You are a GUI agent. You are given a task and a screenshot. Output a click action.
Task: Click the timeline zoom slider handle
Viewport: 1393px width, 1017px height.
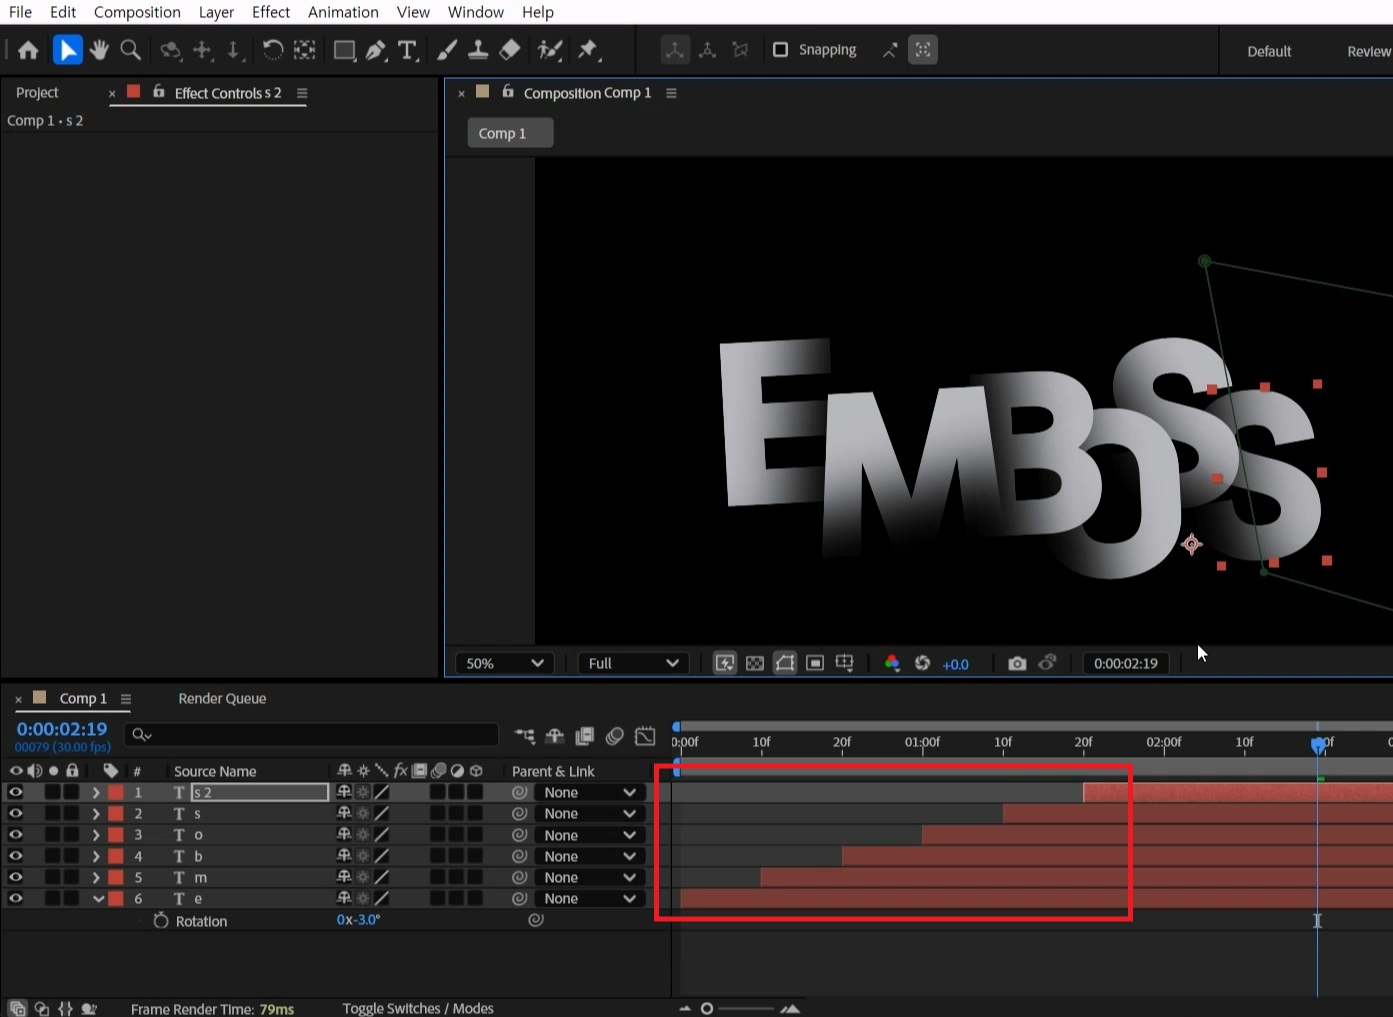point(707,1008)
